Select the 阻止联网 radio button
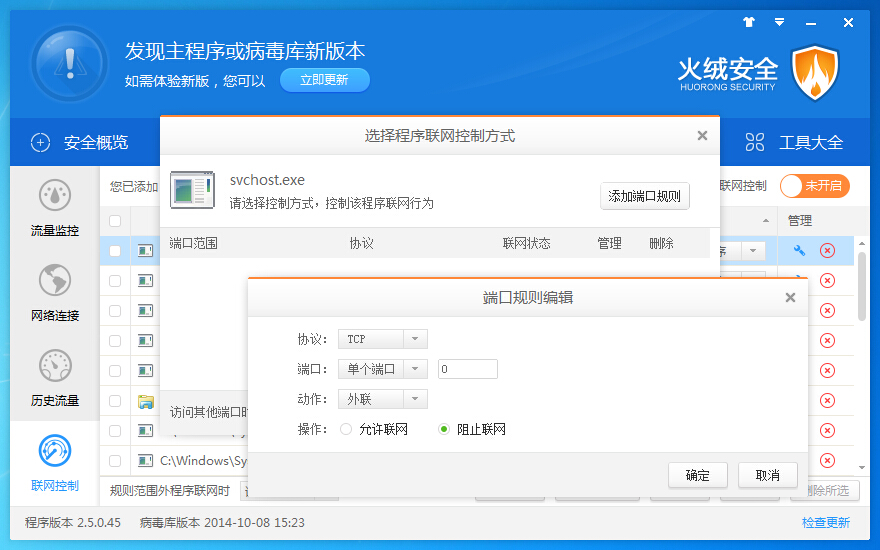The image size is (880, 550). [x=444, y=430]
